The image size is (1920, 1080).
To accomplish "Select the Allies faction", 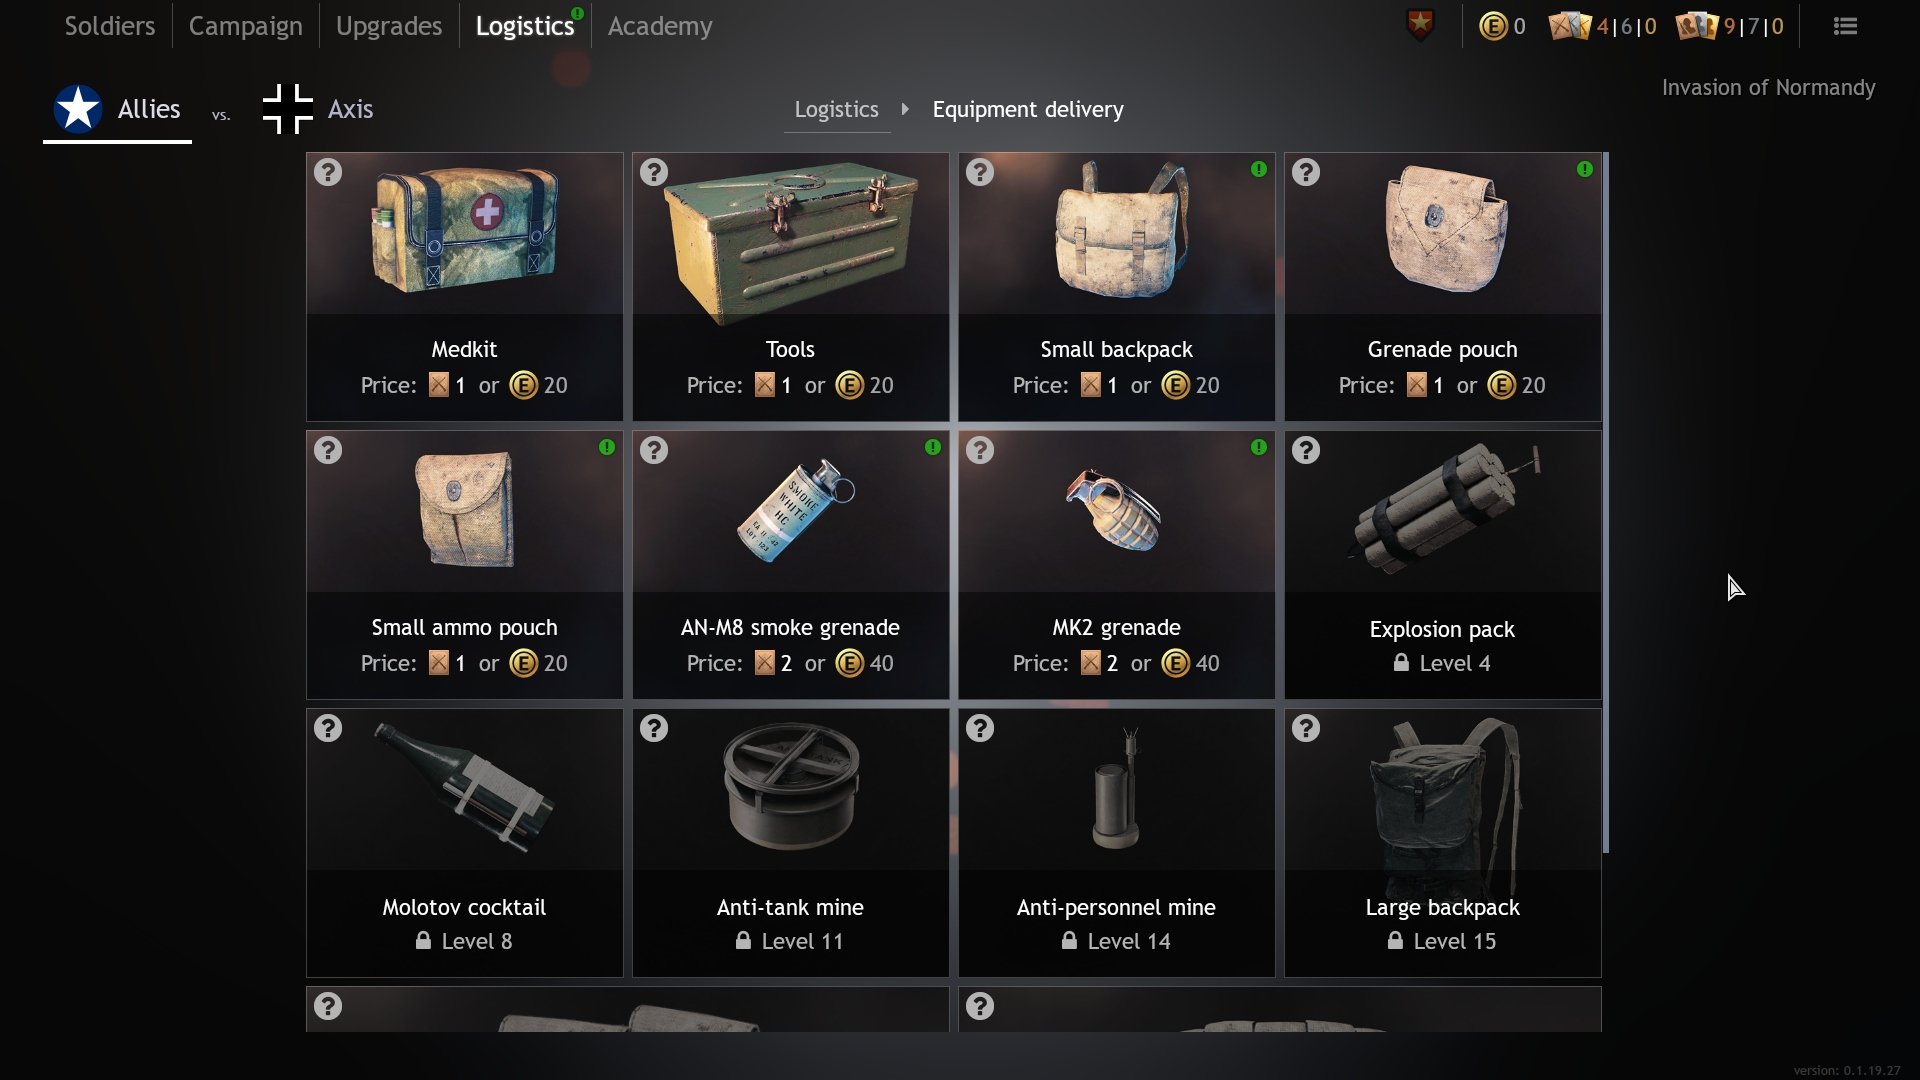I will pyautogui.click(x=118, y=109).
